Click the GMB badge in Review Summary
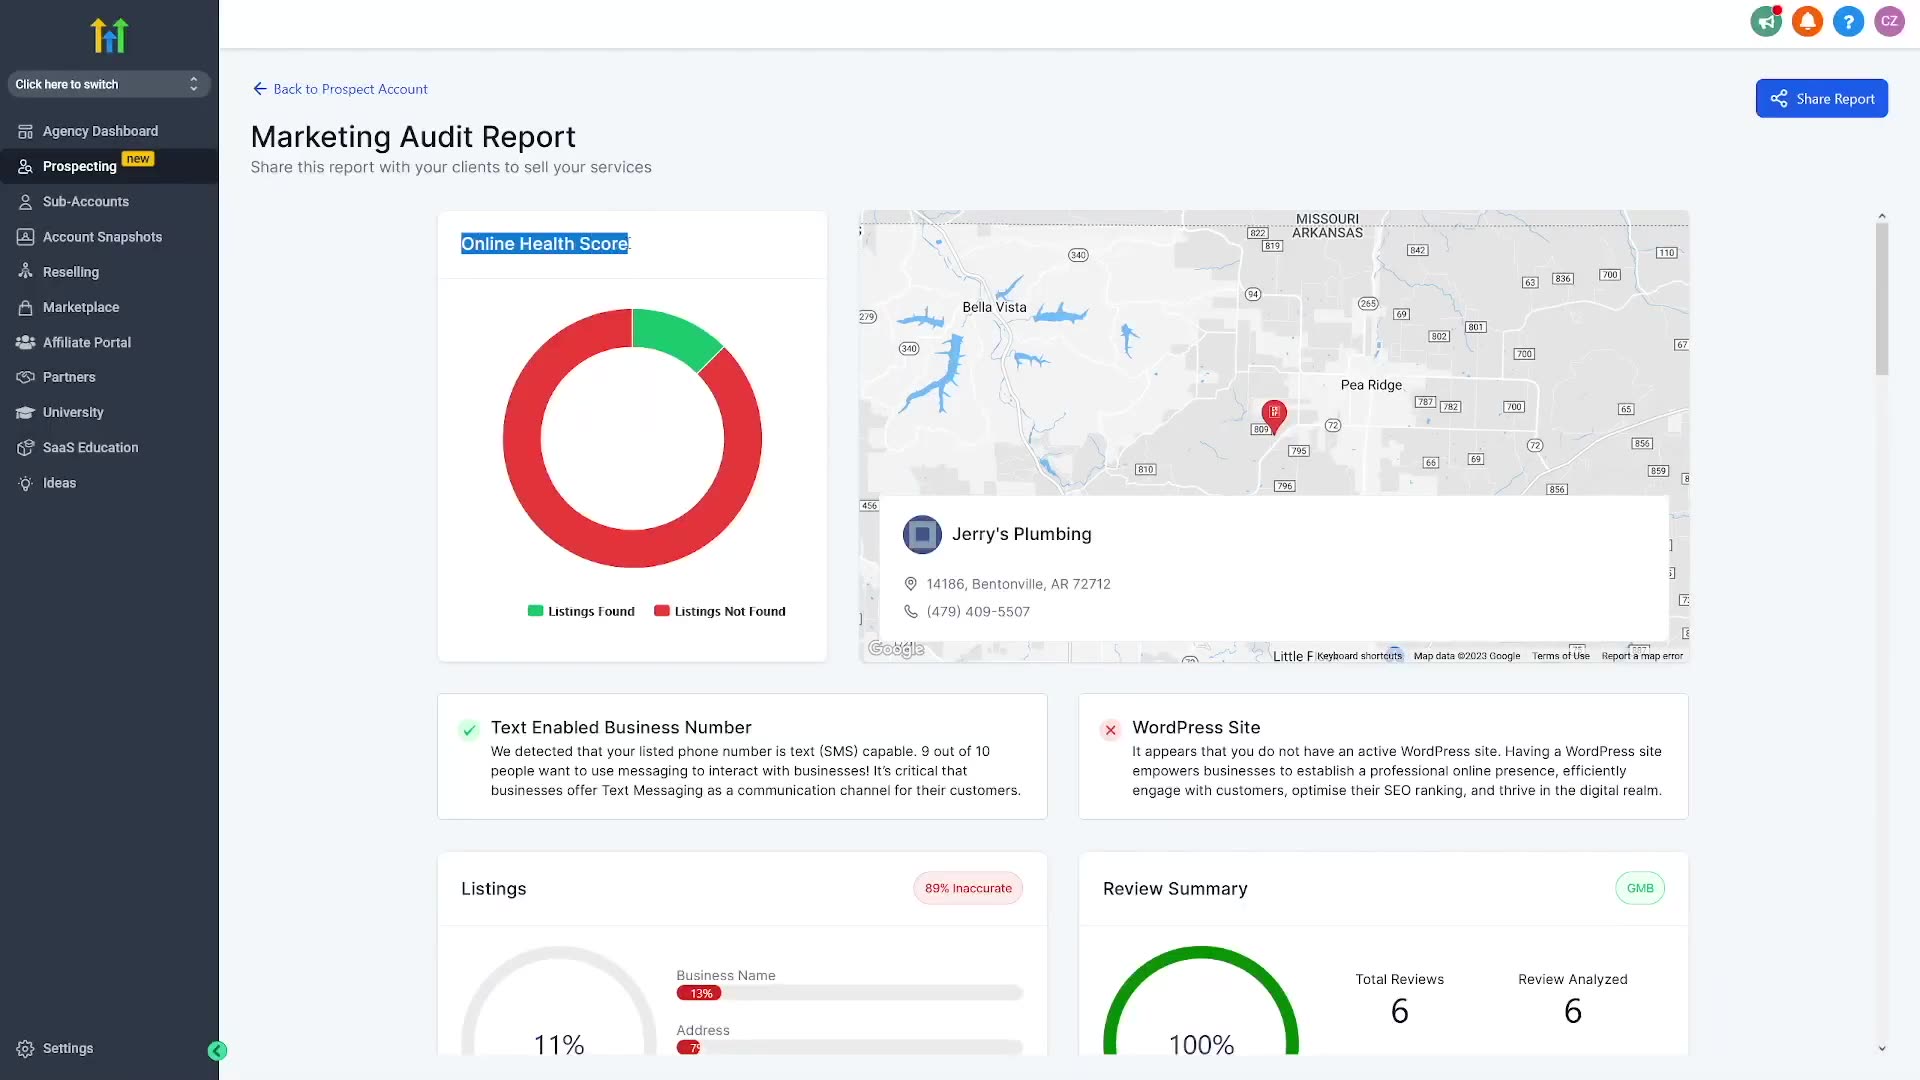 pos(1640,888)
